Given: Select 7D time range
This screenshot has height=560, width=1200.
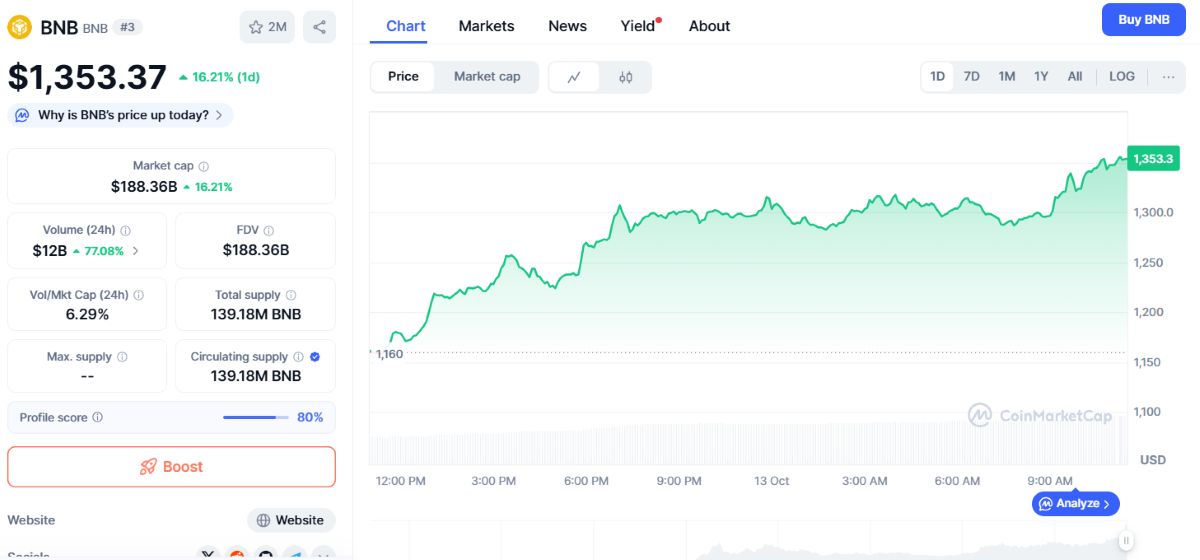Looking at the screenshot, I should point(971,76).
